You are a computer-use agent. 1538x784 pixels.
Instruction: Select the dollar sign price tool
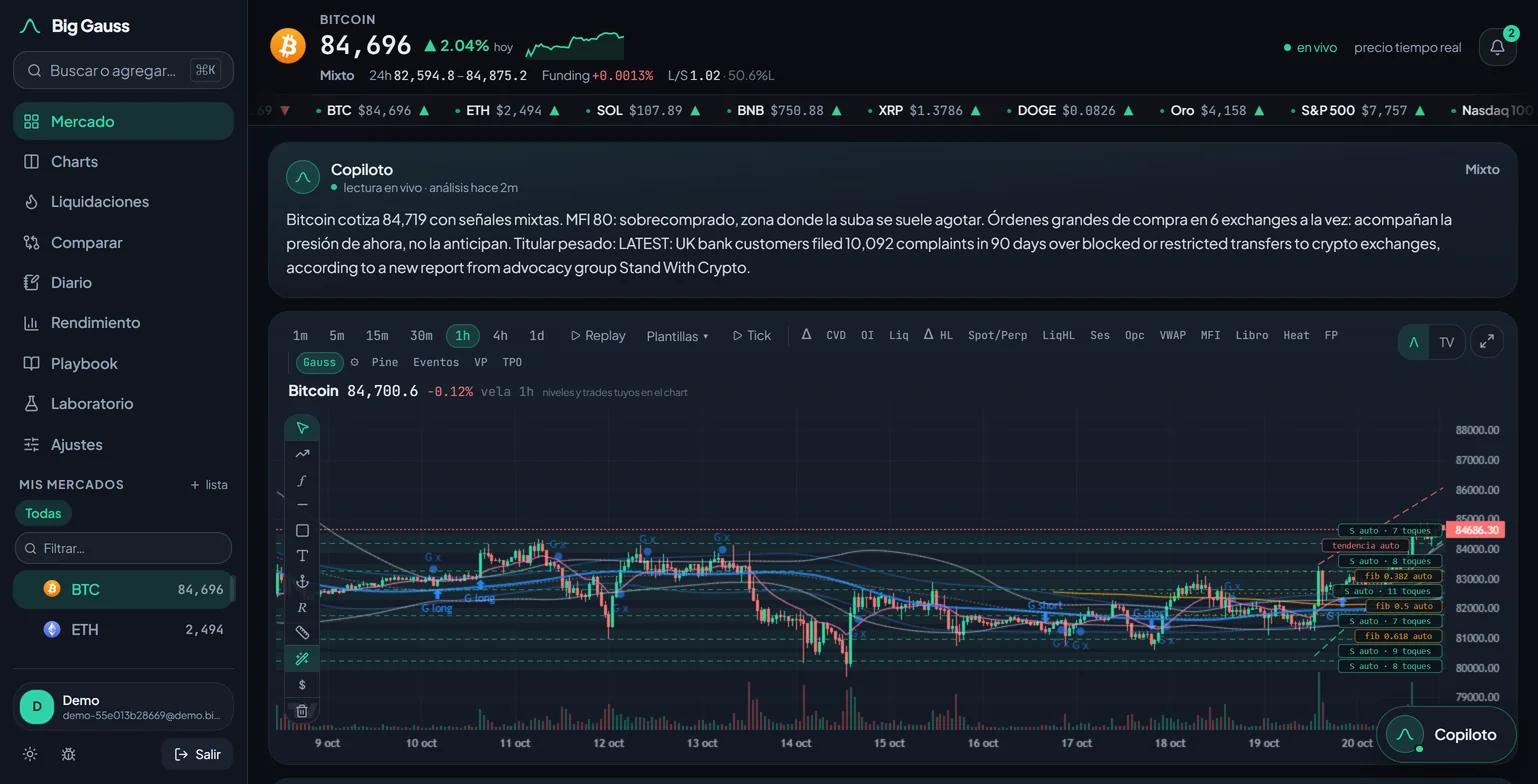(302, 685)
